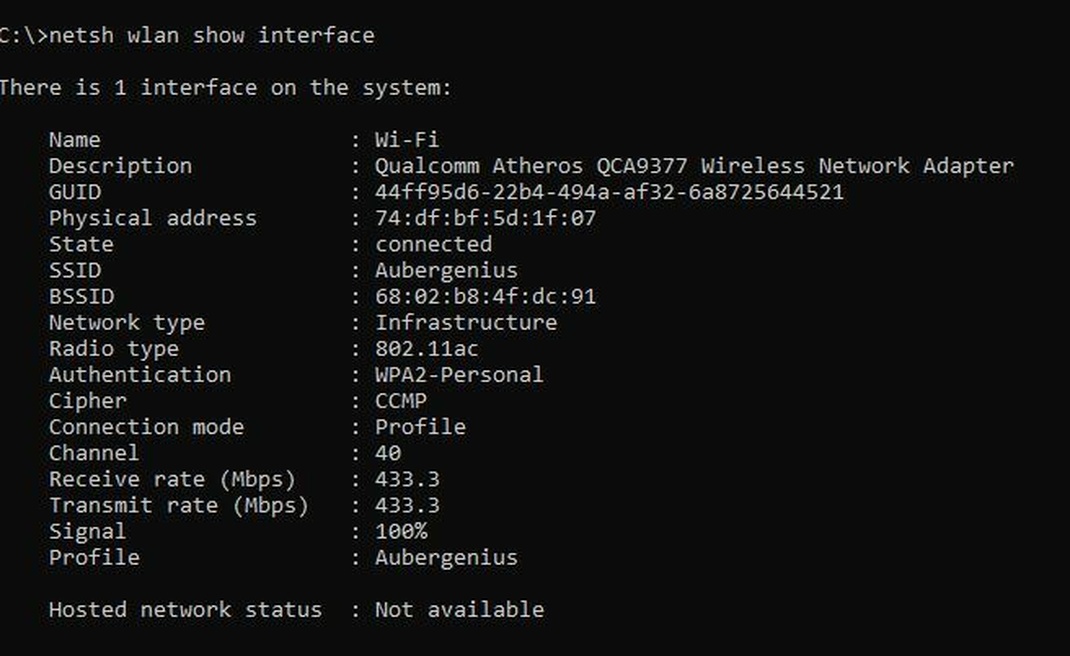1070x656 pixels.
Task: Click the 'Not available' hosted network status
Action: click(459, 610)
